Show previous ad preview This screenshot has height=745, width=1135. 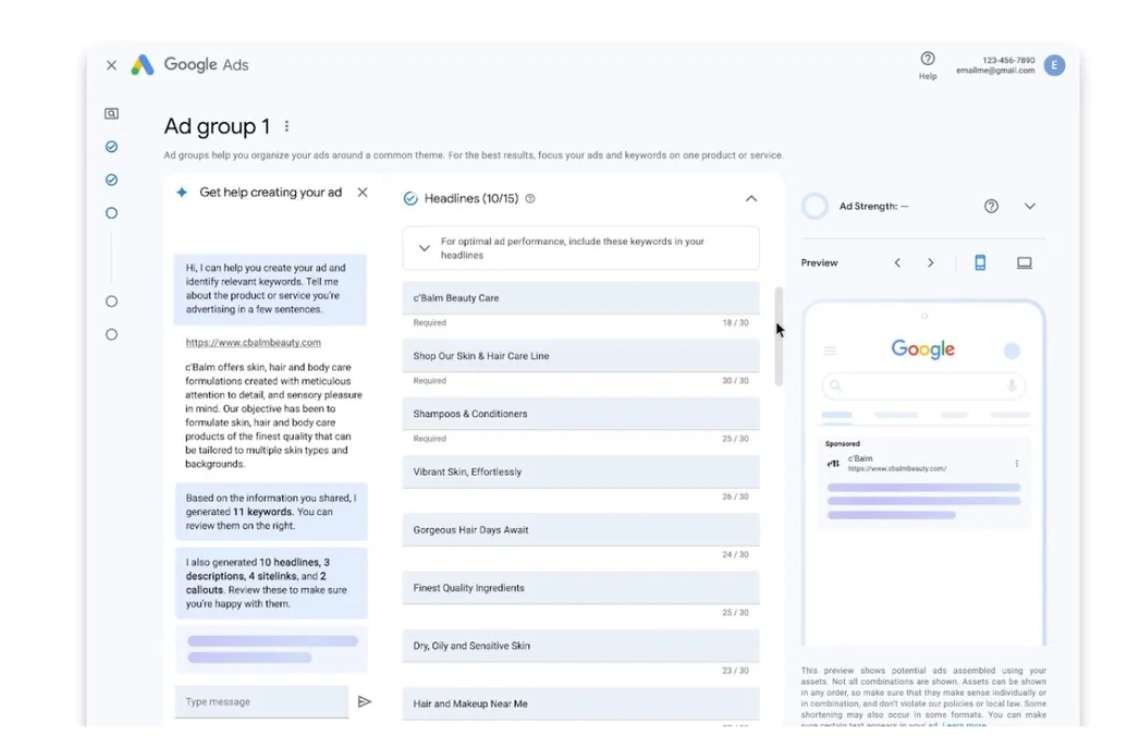[898, 263]
